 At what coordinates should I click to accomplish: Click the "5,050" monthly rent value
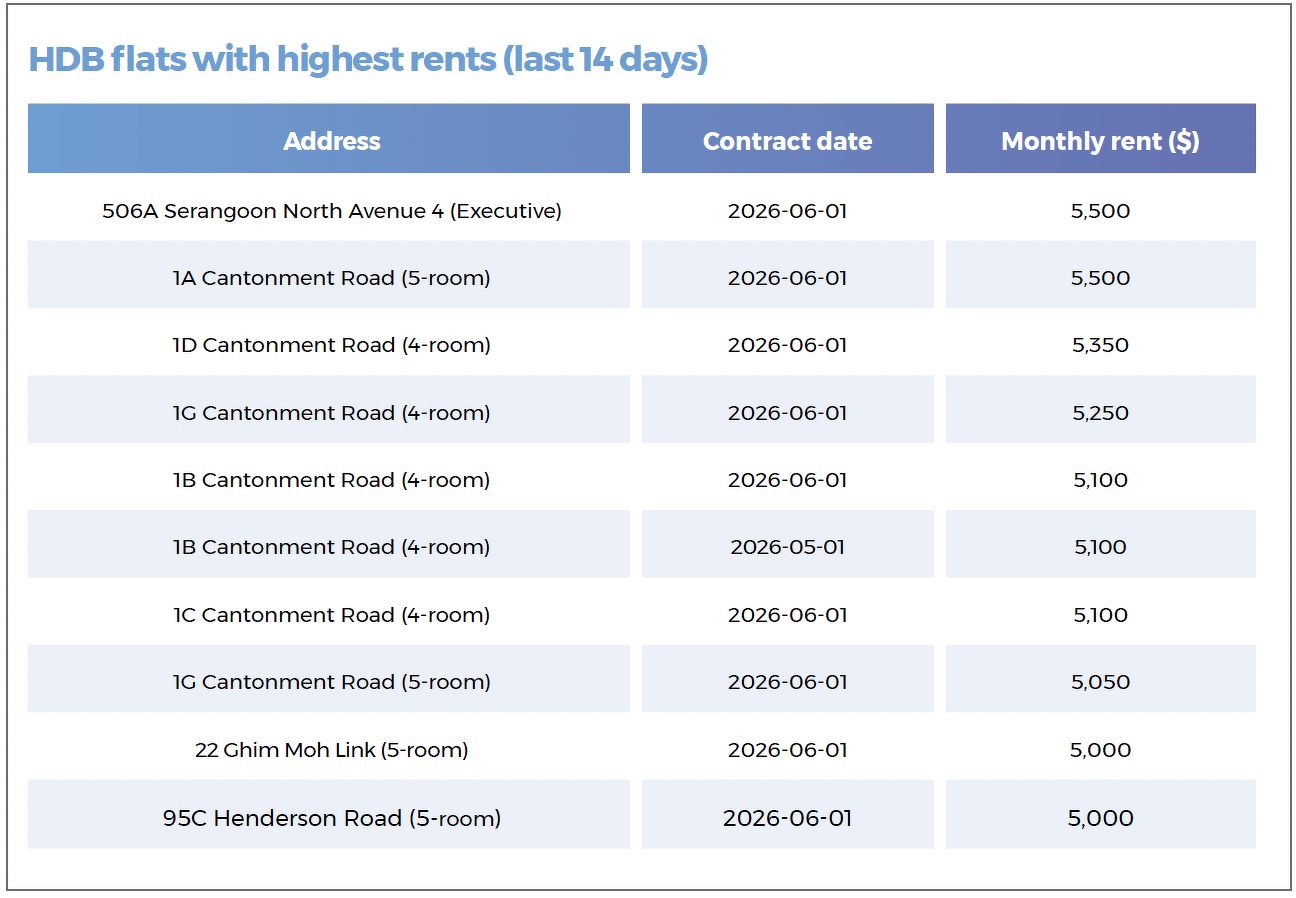click(x=1101, y=682)
